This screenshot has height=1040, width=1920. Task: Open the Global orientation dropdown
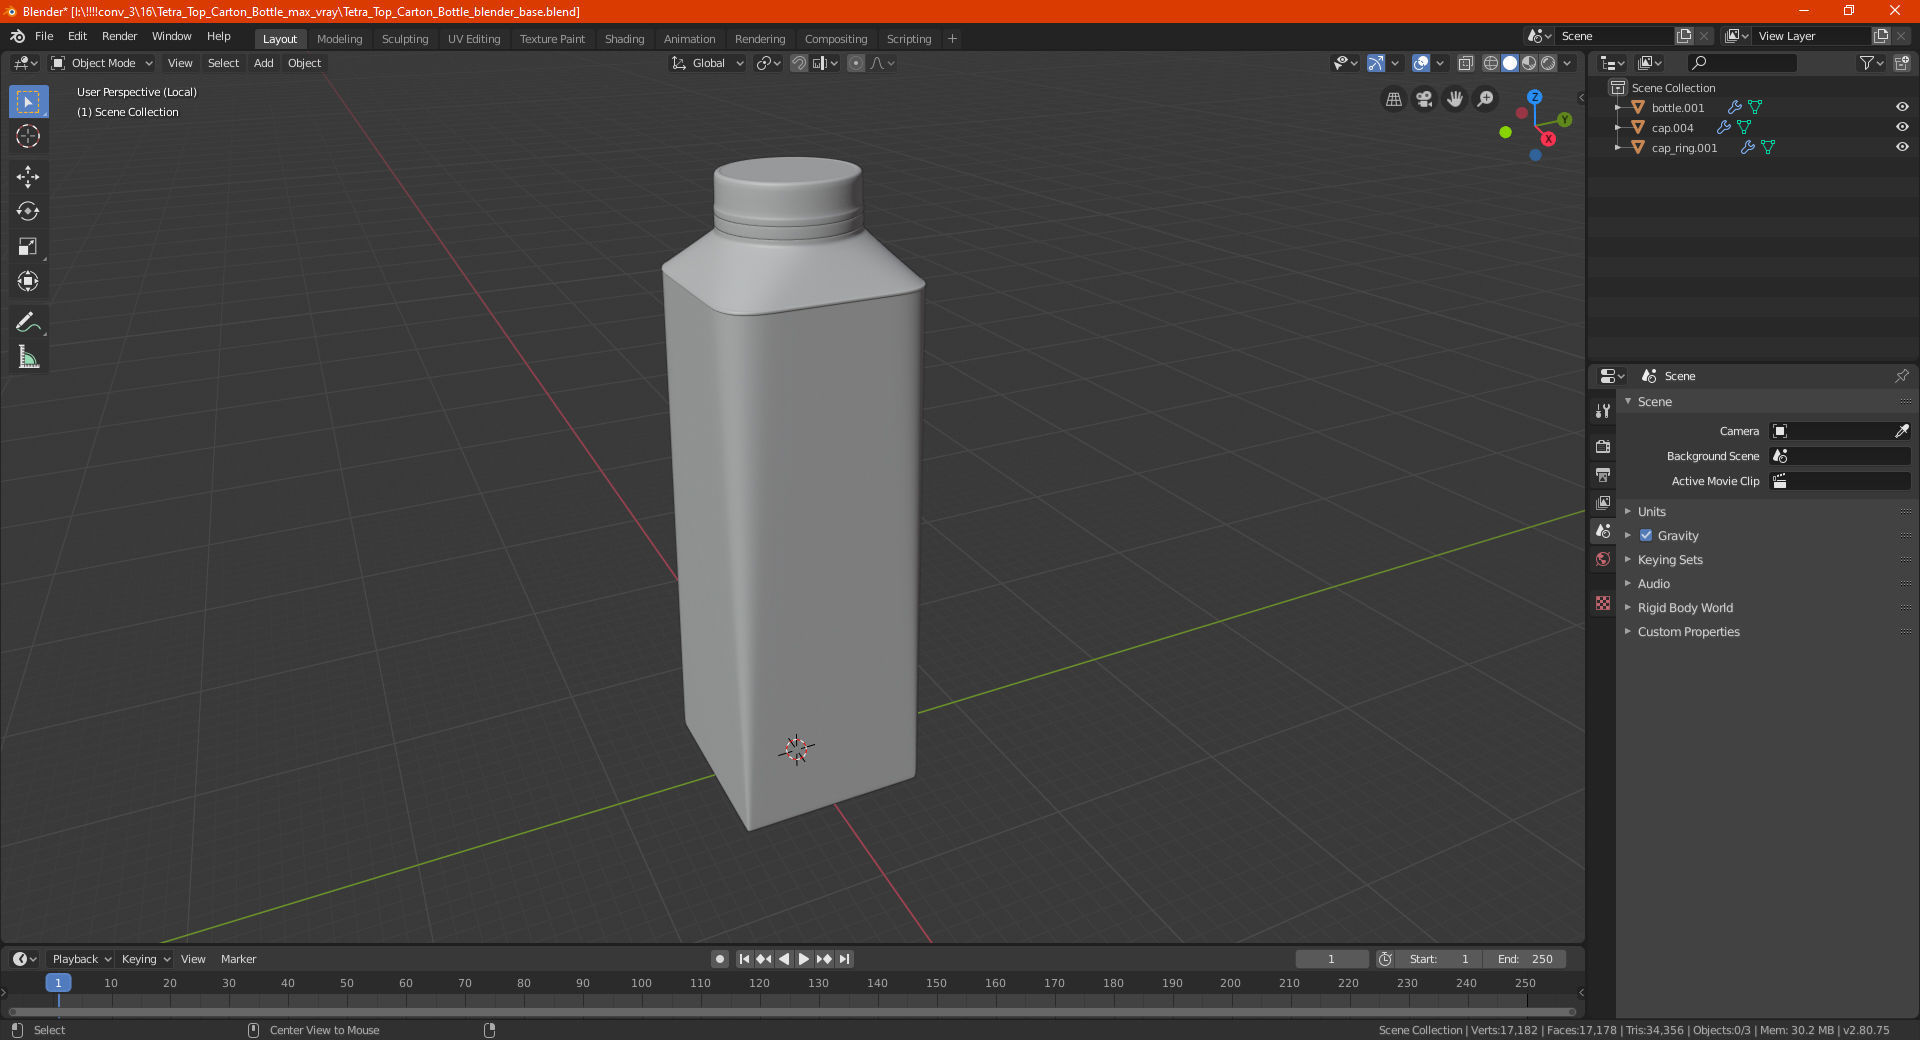tap(708, 63)
